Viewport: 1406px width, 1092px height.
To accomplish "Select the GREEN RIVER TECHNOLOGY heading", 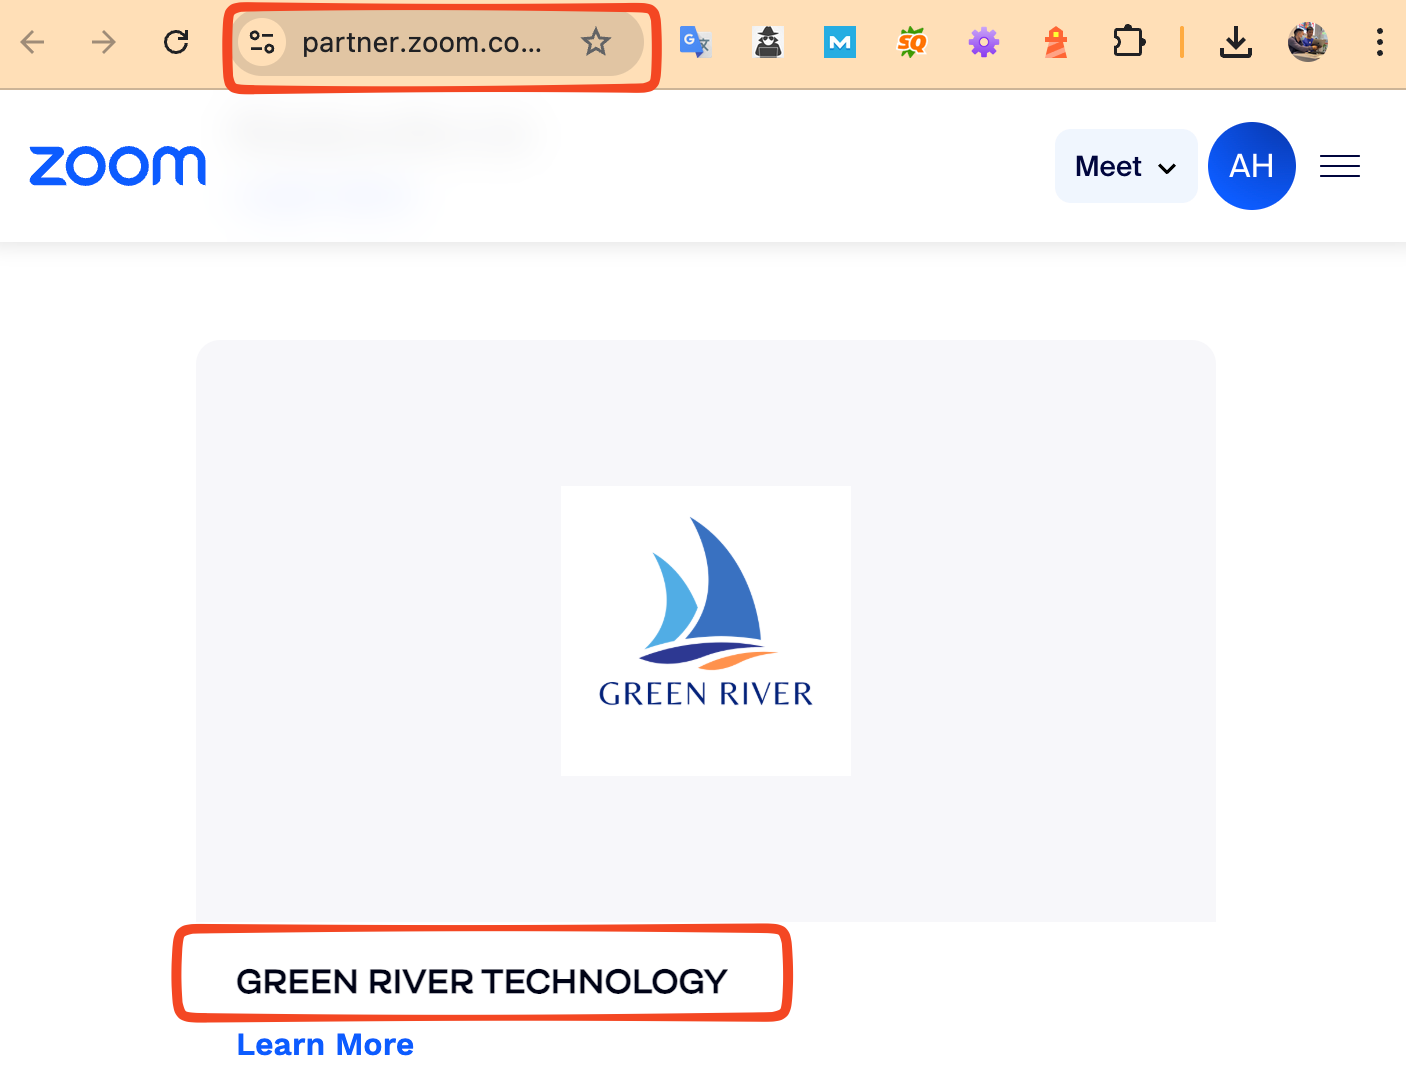I will pos(481,981).
